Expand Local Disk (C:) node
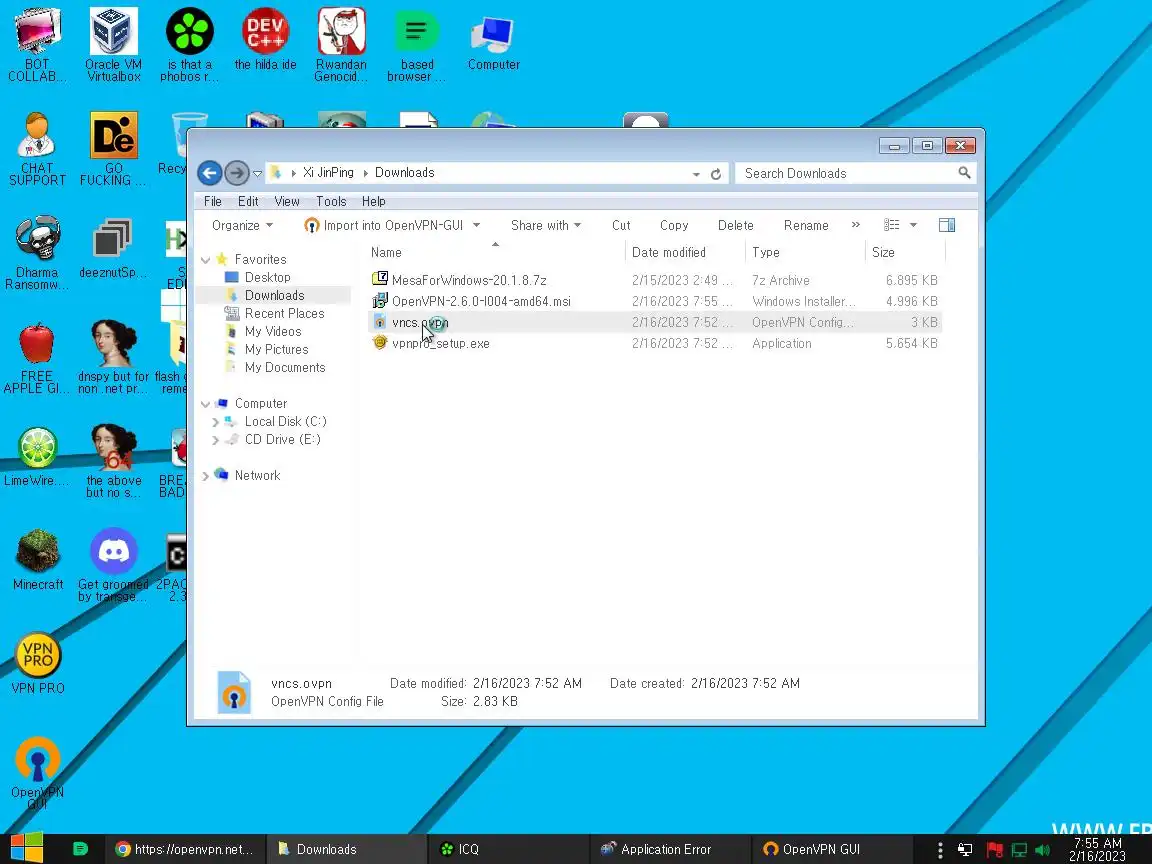The height and width of the screenshot is (864, 1152). pyautogui.click(x=215, y=422)
